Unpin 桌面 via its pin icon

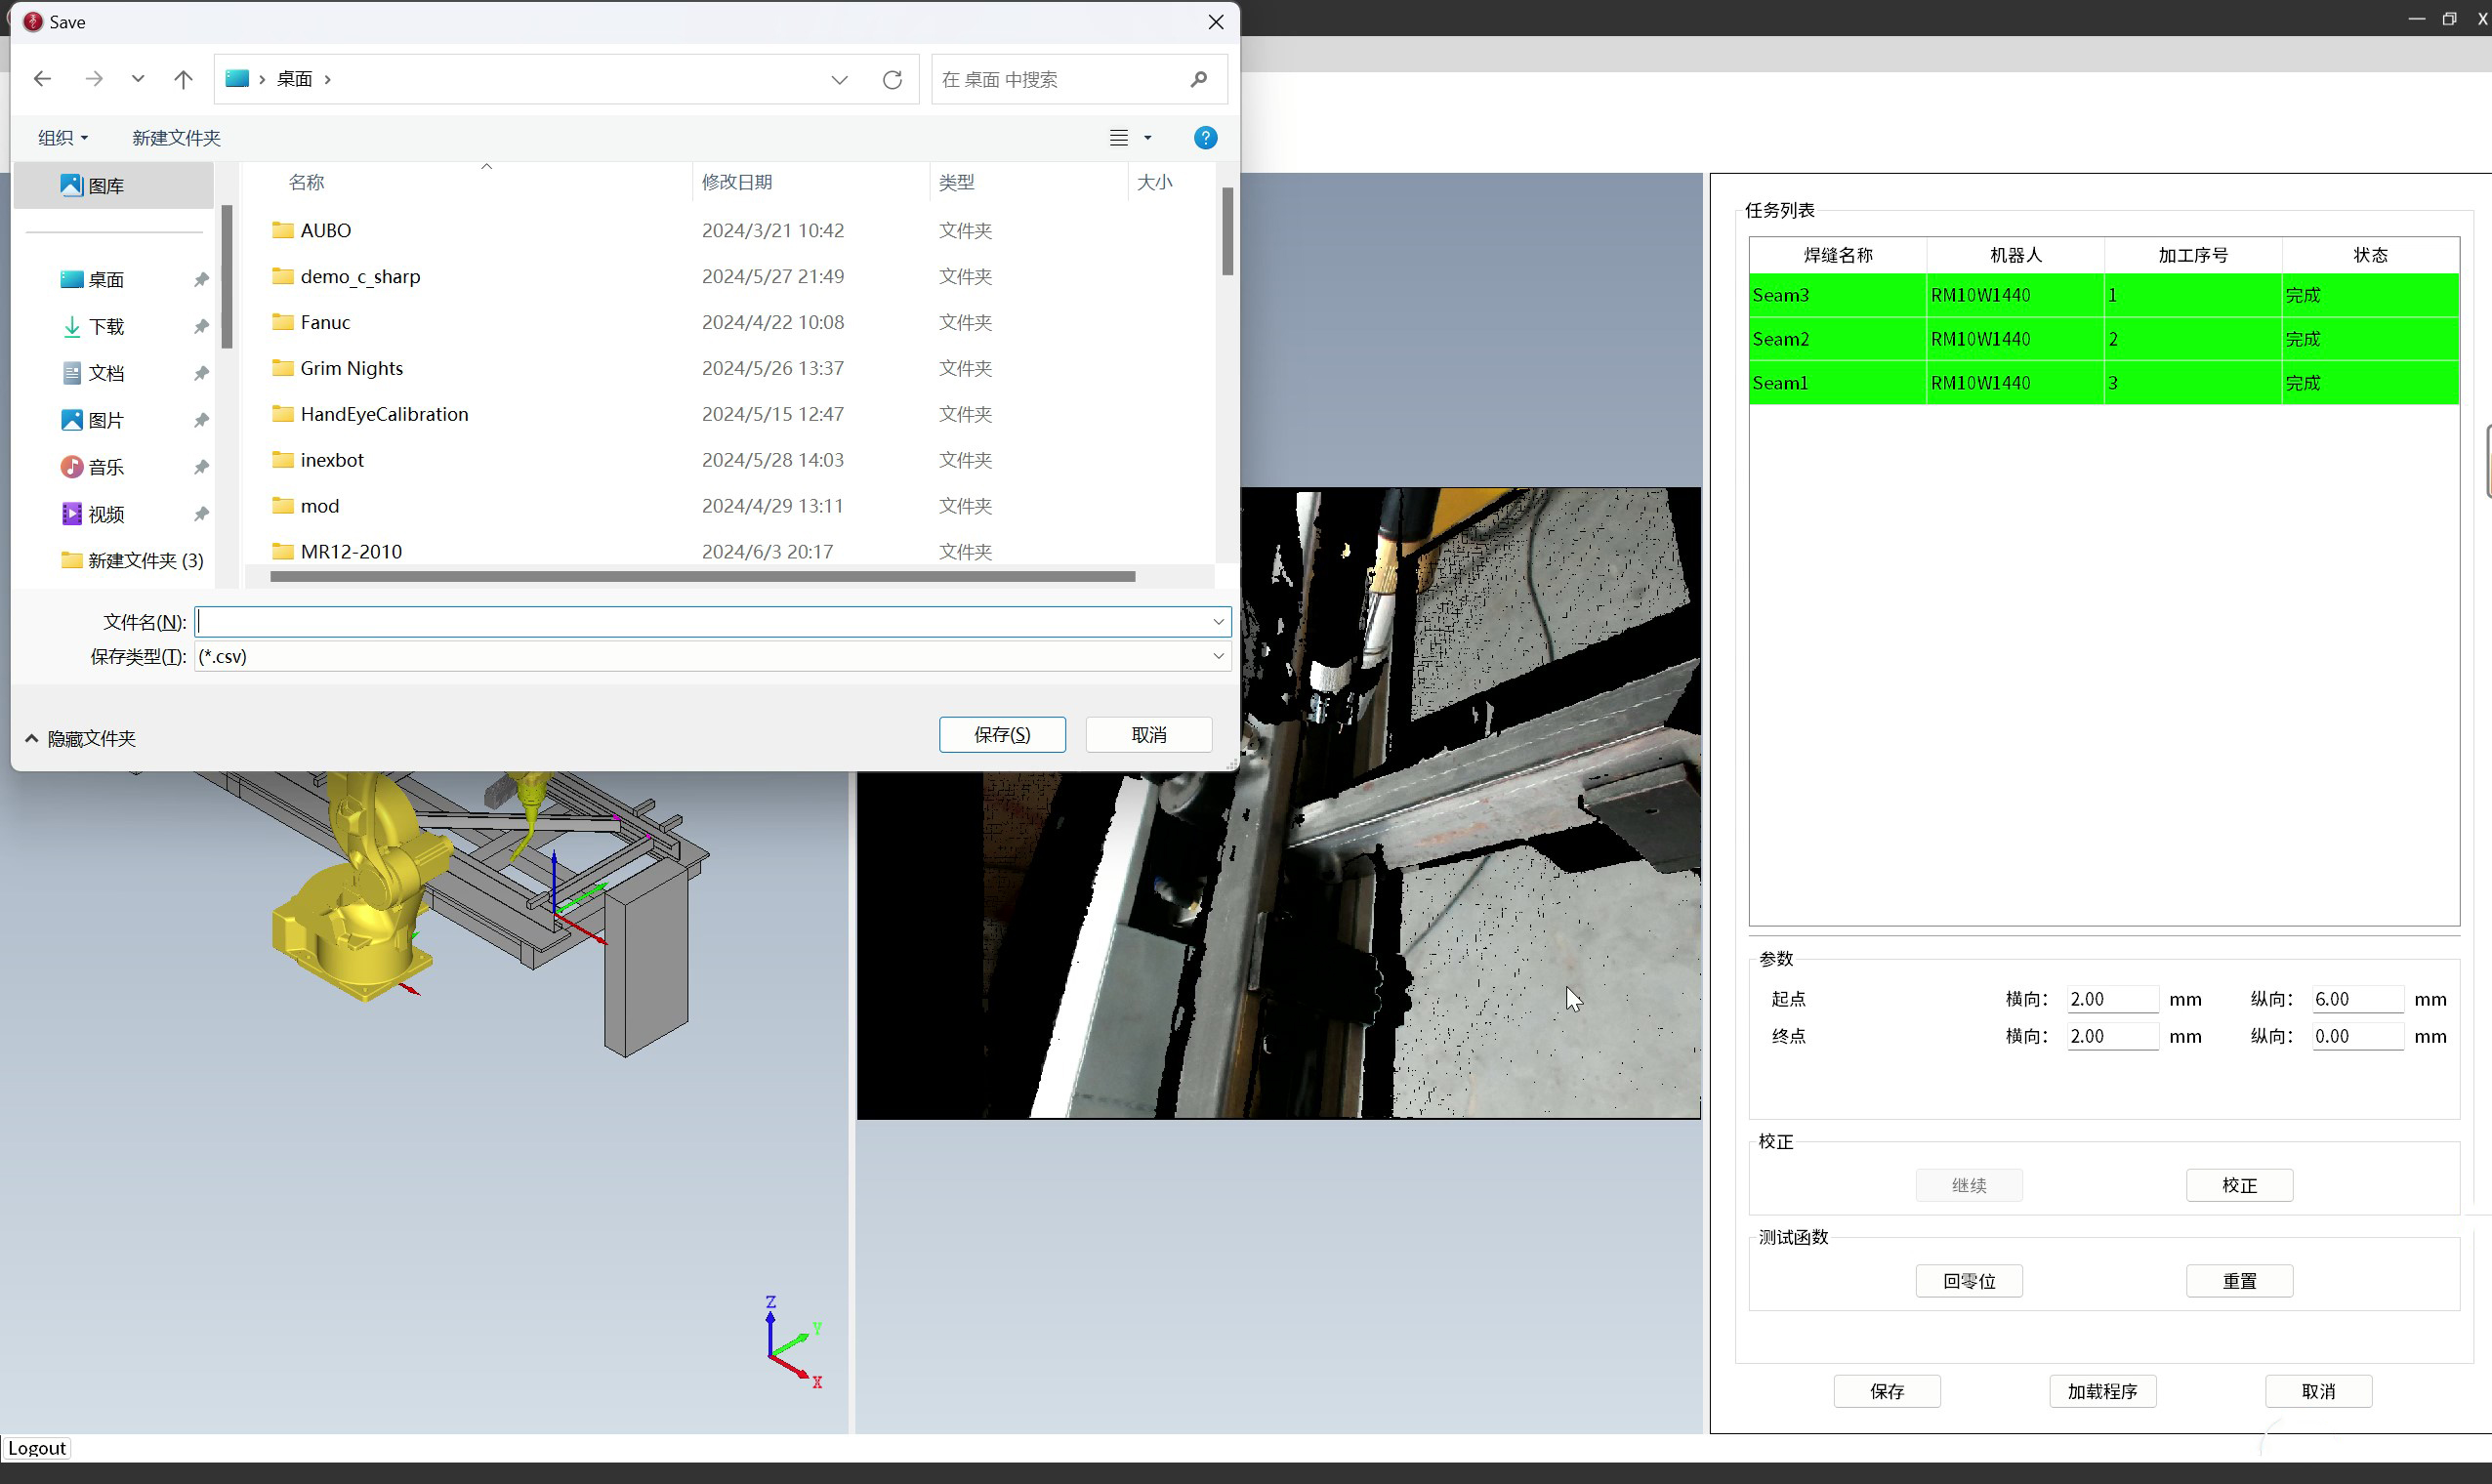tap(201, 280)
